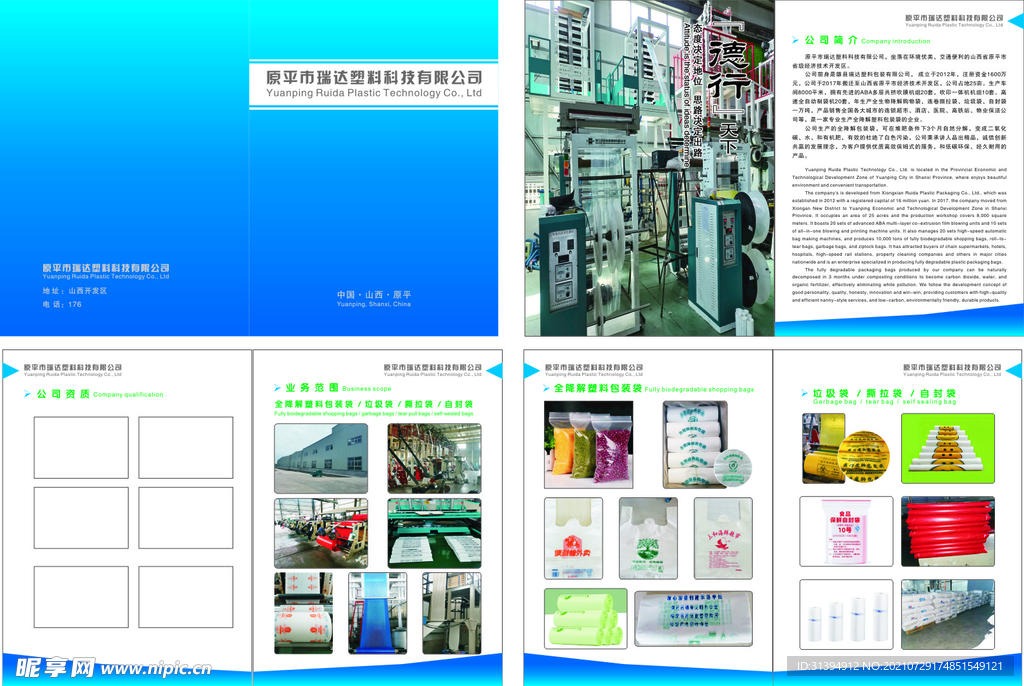
Task: Select the warehouse stacked sacks photo
Action: click(948, 614)
